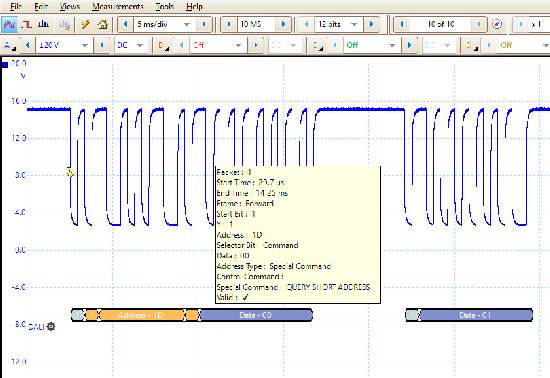Switch to Persistence mode icon

[x=26, y=25]
